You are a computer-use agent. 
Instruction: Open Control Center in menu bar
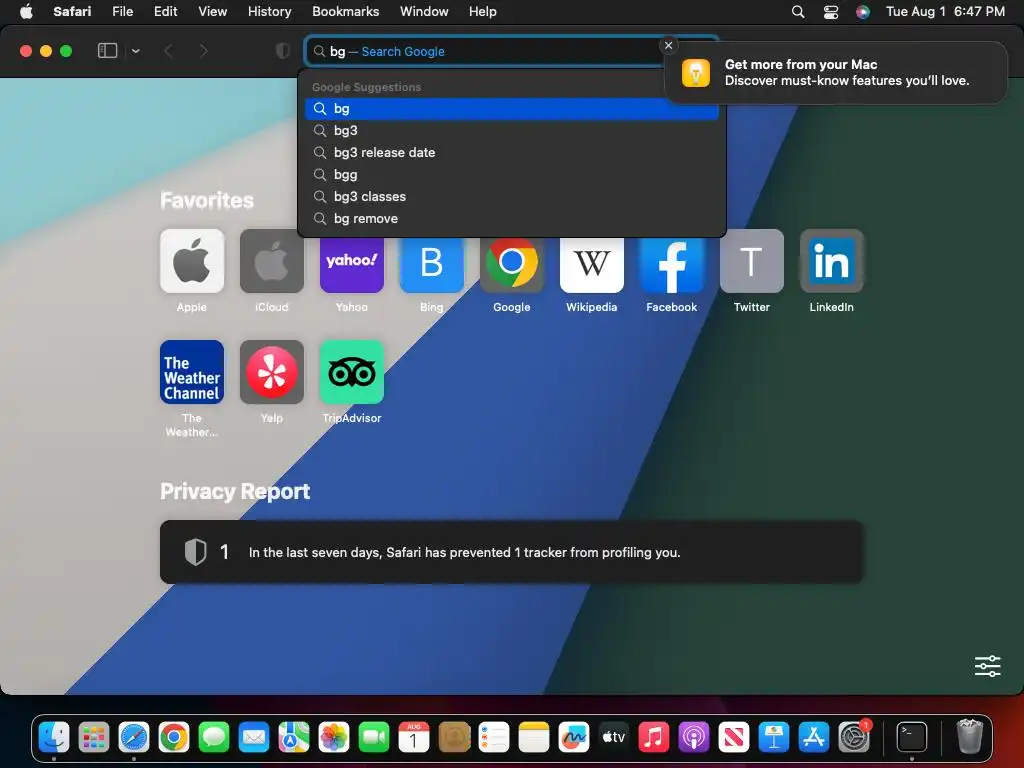[831, 12]
